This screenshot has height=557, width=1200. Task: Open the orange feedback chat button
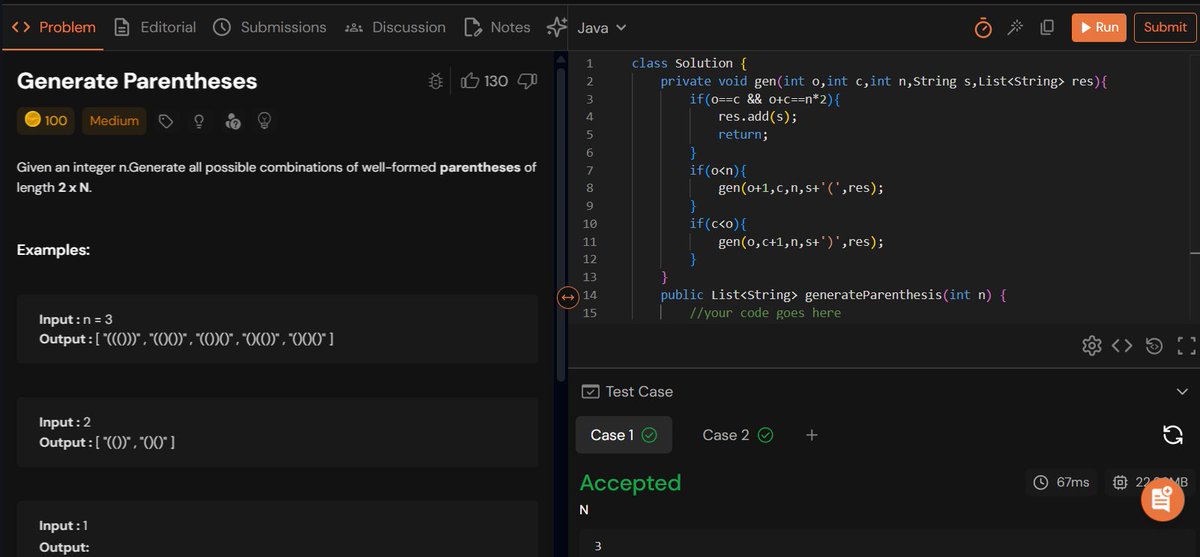coord(1162,499)
